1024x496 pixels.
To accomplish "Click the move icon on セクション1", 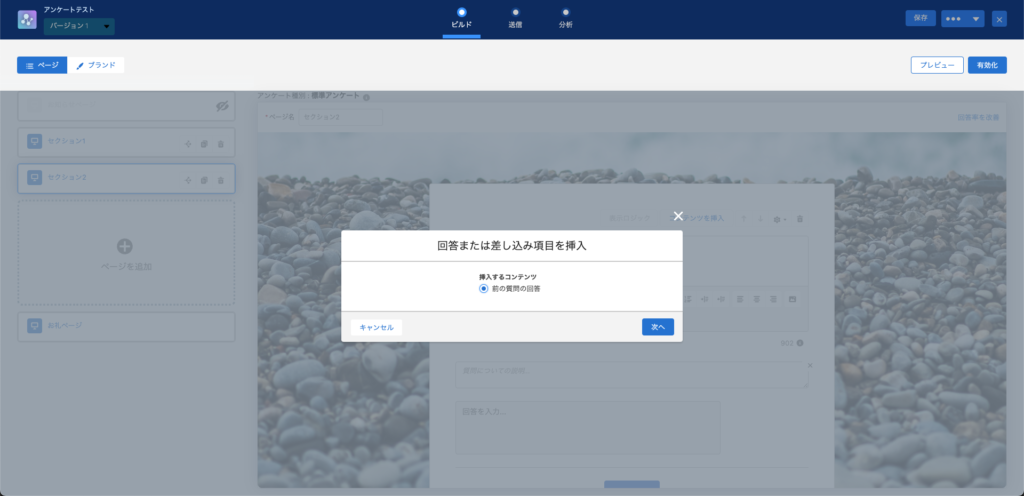I will (188, 144).
